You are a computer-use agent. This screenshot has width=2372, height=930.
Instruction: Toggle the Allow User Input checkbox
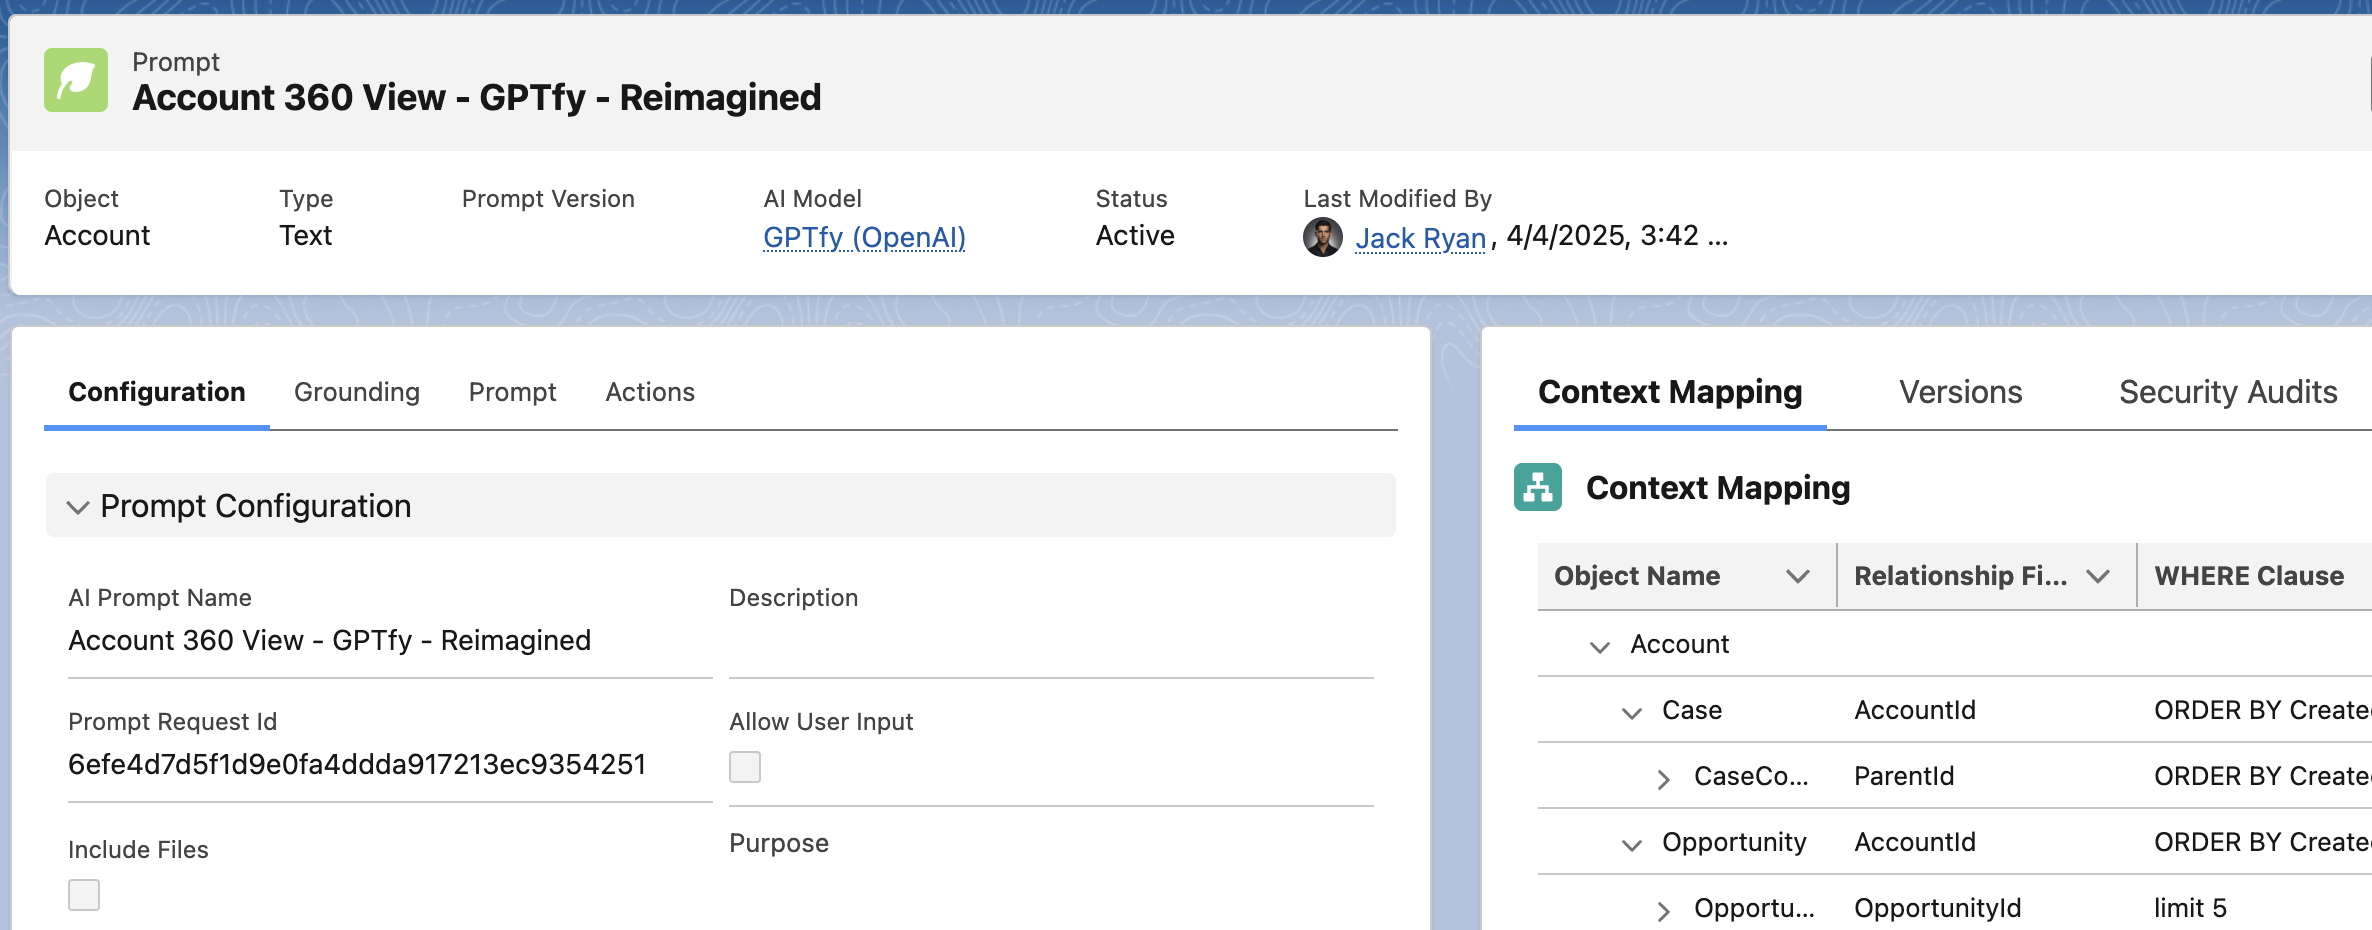click(745, 767)
